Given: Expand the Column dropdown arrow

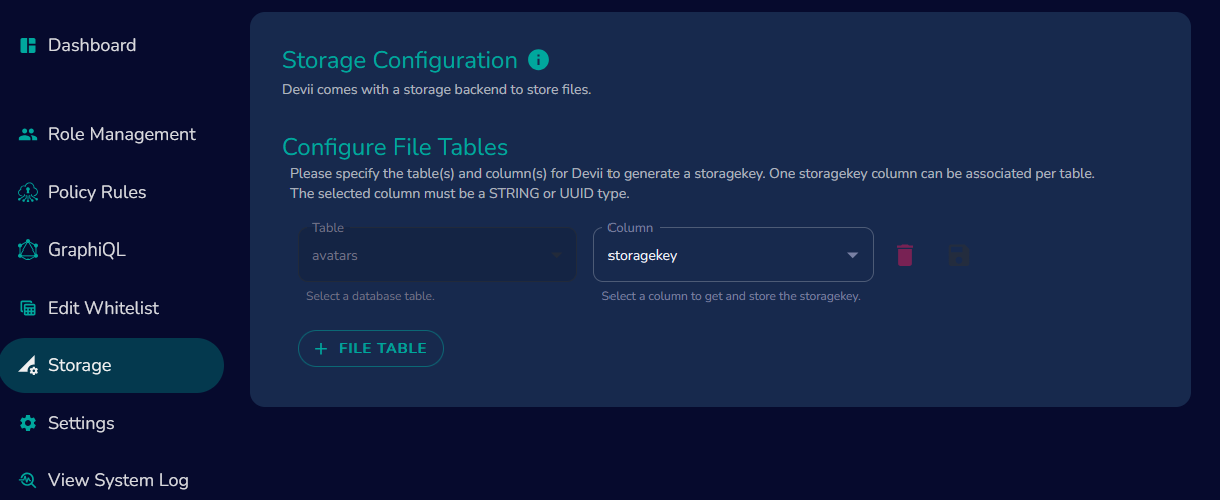Looking at the screenshot, I should click(x=853, y=255).
